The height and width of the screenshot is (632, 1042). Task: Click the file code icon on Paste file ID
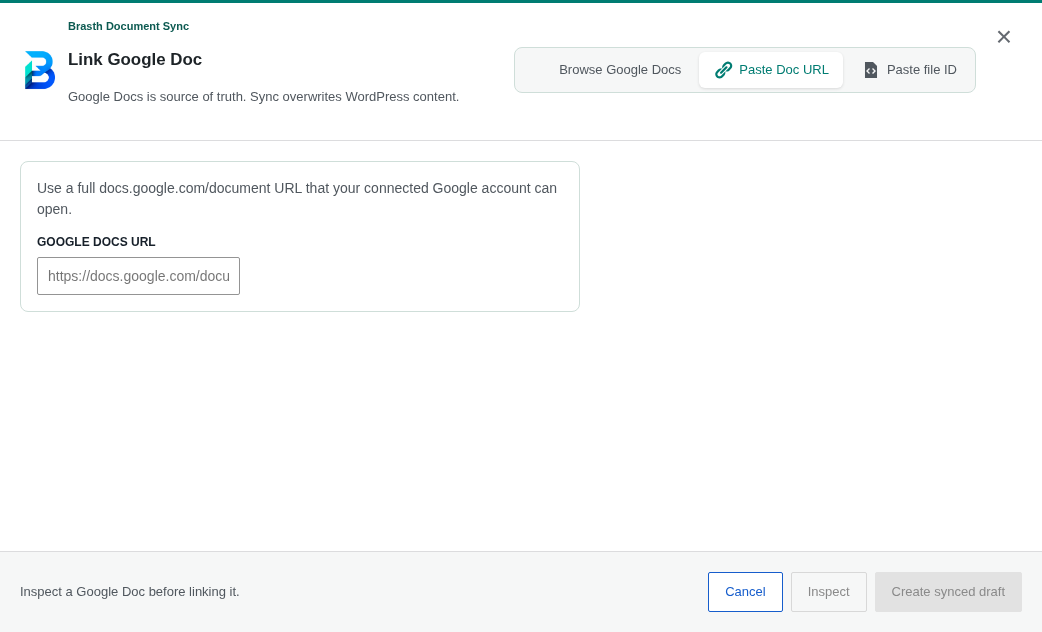pos(871,70)
